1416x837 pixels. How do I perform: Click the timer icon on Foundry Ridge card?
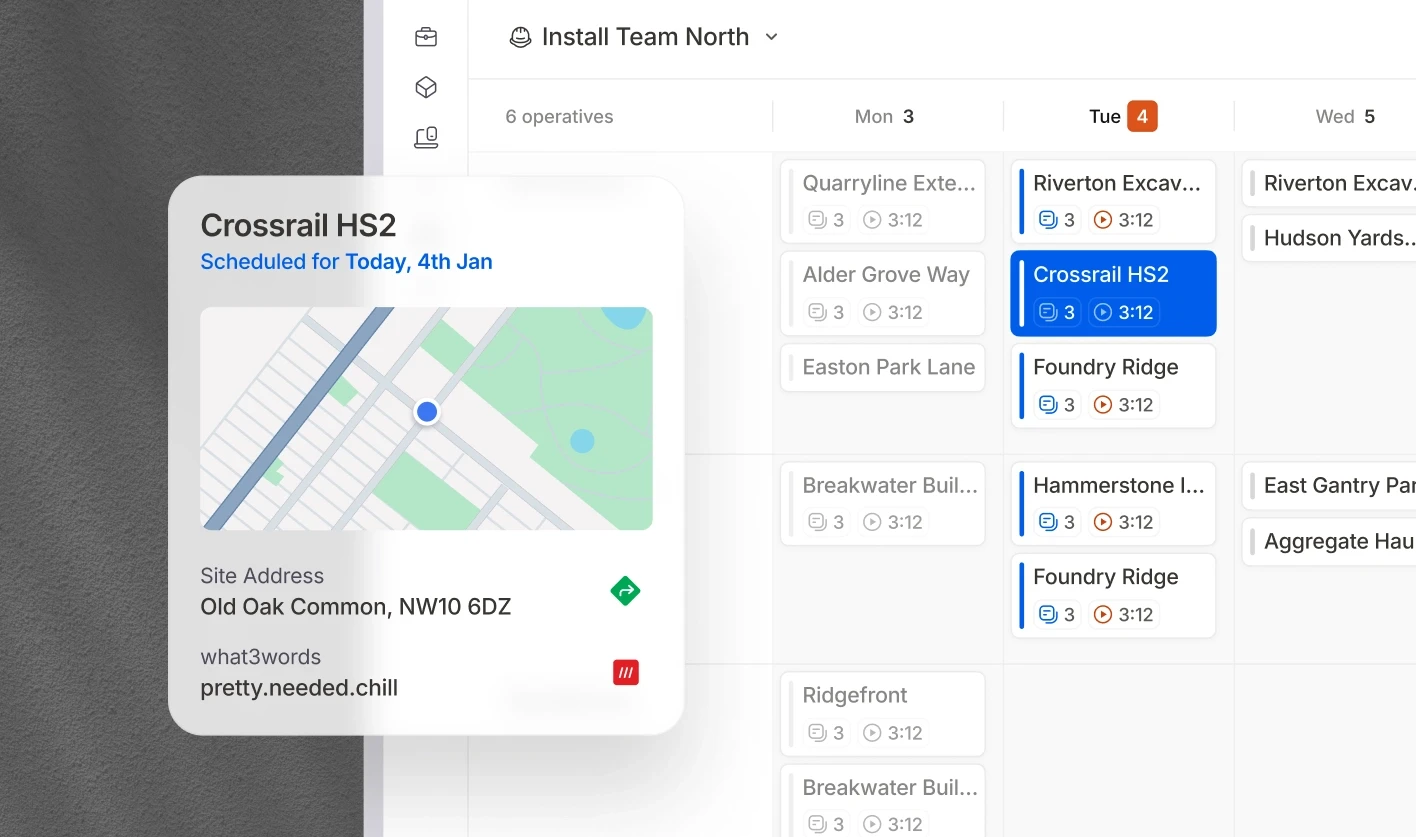(x=1103, y=404)
